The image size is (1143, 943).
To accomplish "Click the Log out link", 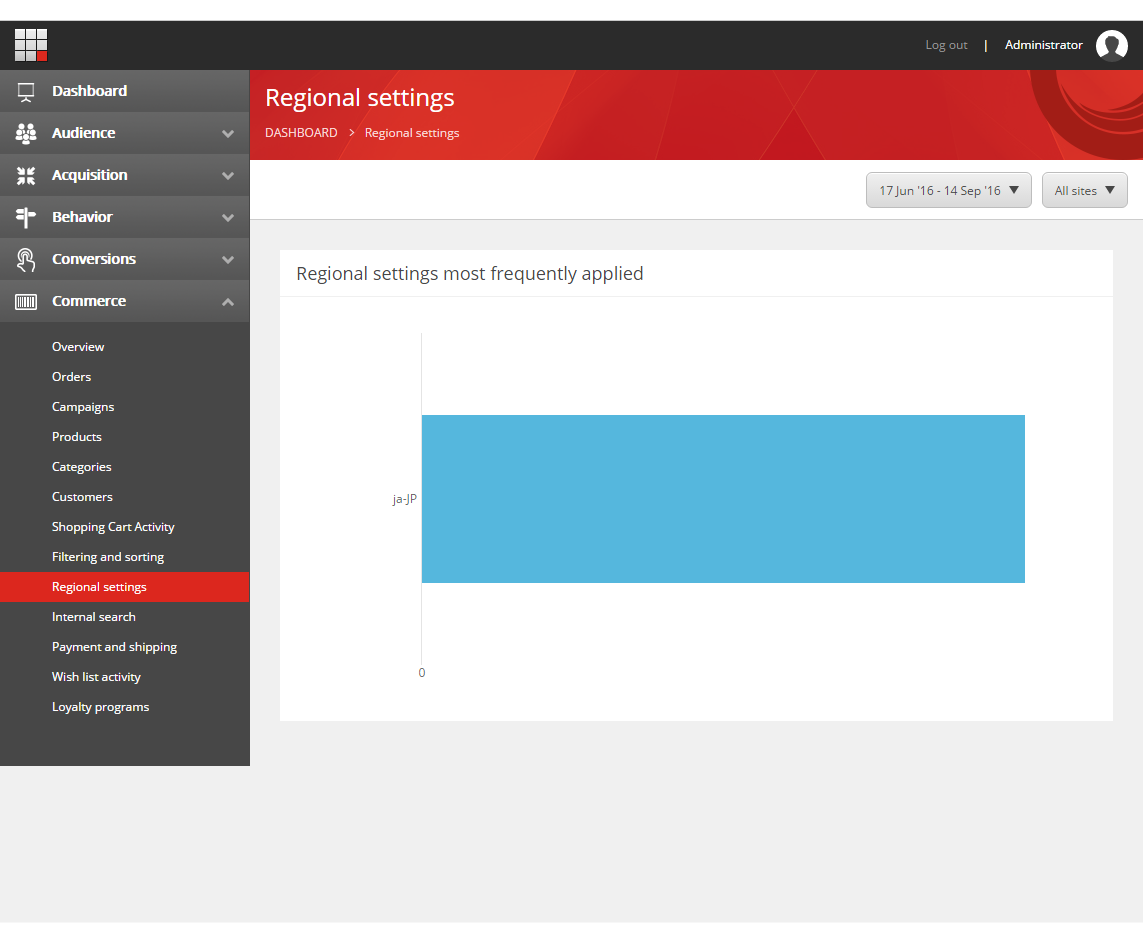I will click(946, 45).
